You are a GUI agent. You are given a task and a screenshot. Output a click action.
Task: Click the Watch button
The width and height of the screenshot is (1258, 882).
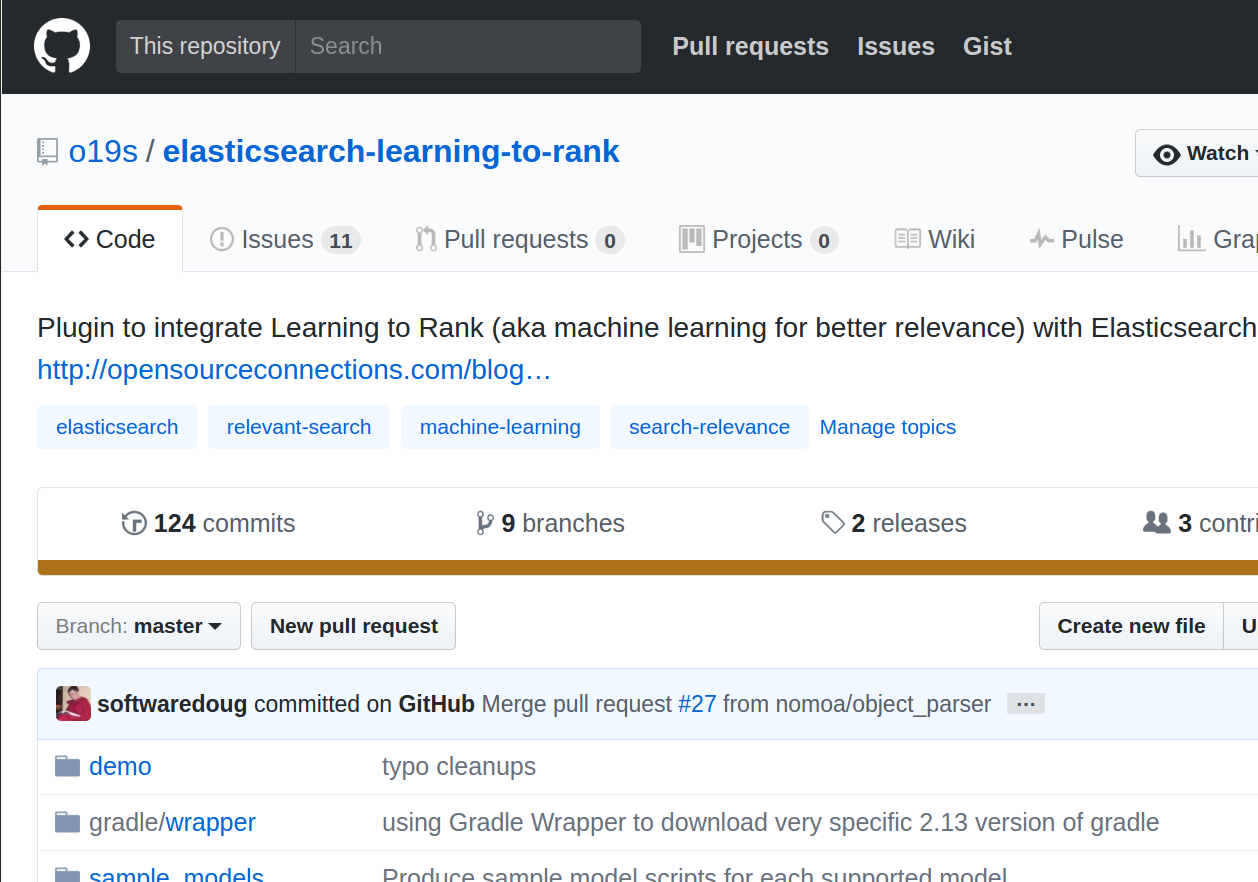(x=1197, y=153)
